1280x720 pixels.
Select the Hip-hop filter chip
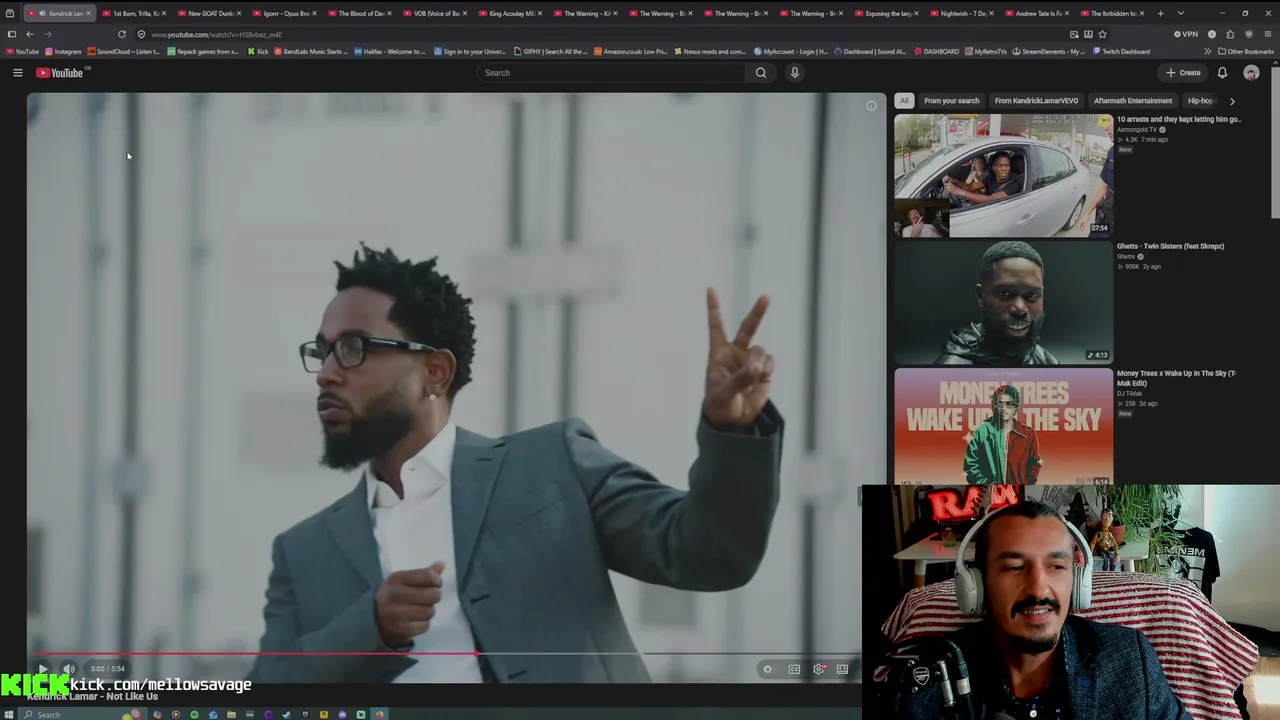point(1200,100)
